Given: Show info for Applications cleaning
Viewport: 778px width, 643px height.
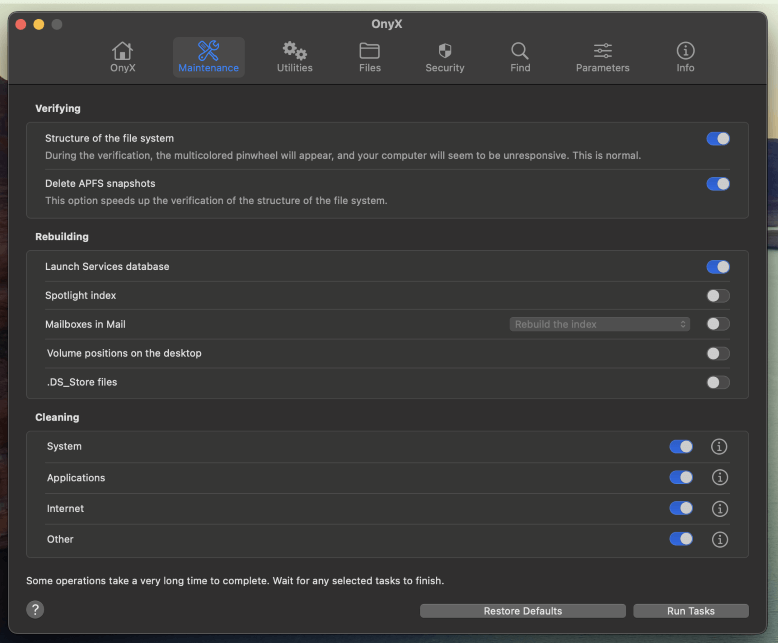Looking at the screenshot, I should pos(719,477).
